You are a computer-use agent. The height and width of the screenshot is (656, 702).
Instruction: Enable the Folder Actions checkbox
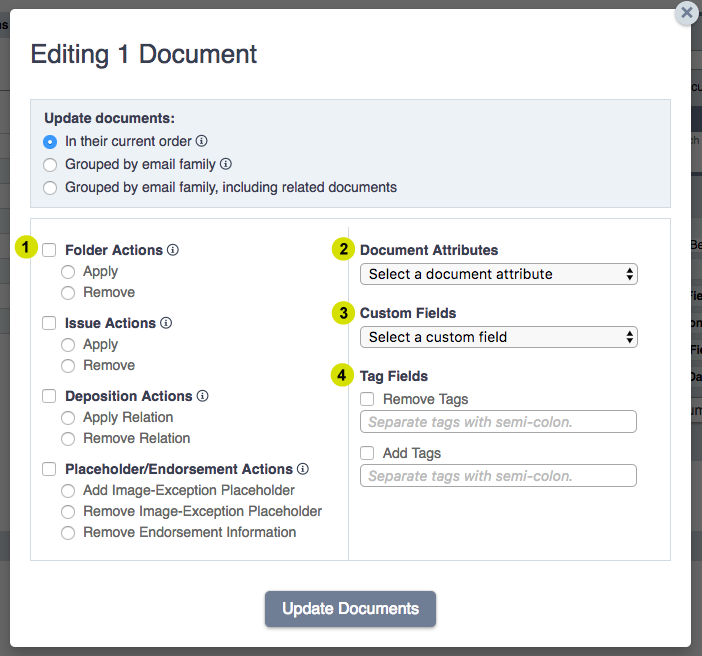(x=49, y=250)
